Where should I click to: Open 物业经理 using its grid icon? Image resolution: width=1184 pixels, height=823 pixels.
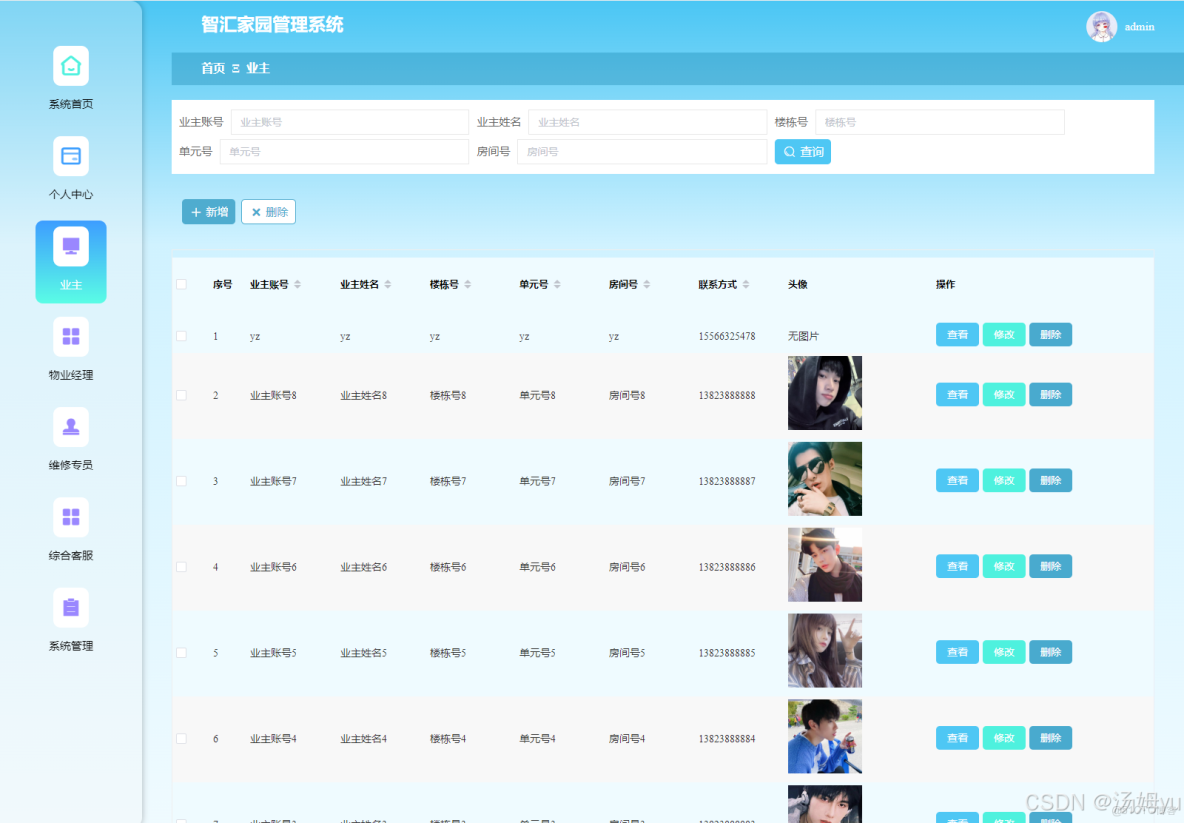coord(70,336)
